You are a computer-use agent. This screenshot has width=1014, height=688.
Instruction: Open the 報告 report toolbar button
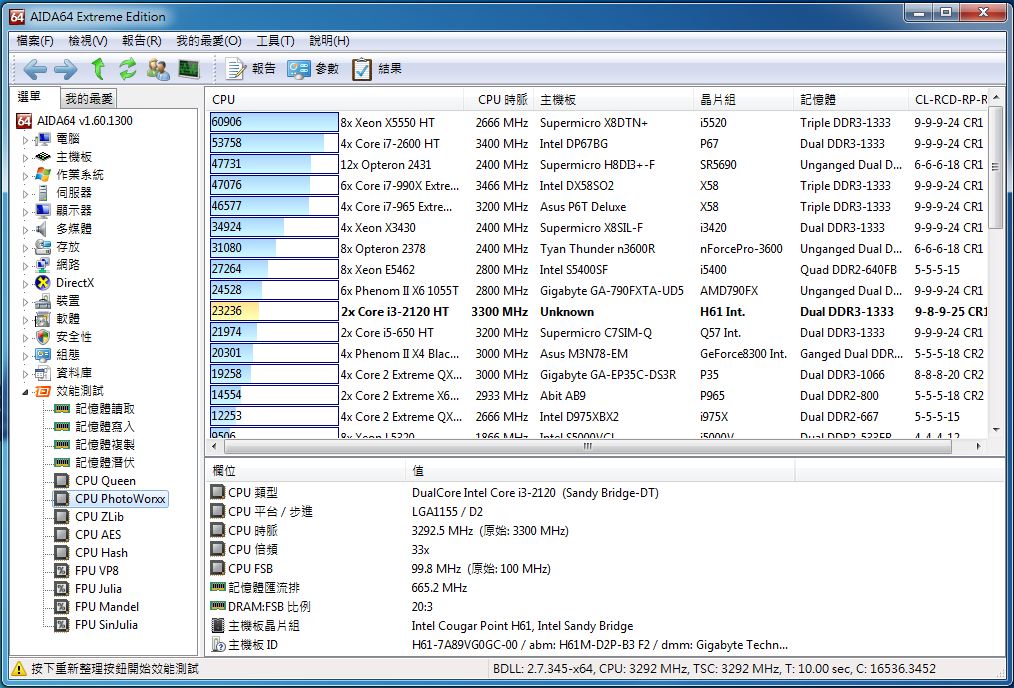[250, 69]
